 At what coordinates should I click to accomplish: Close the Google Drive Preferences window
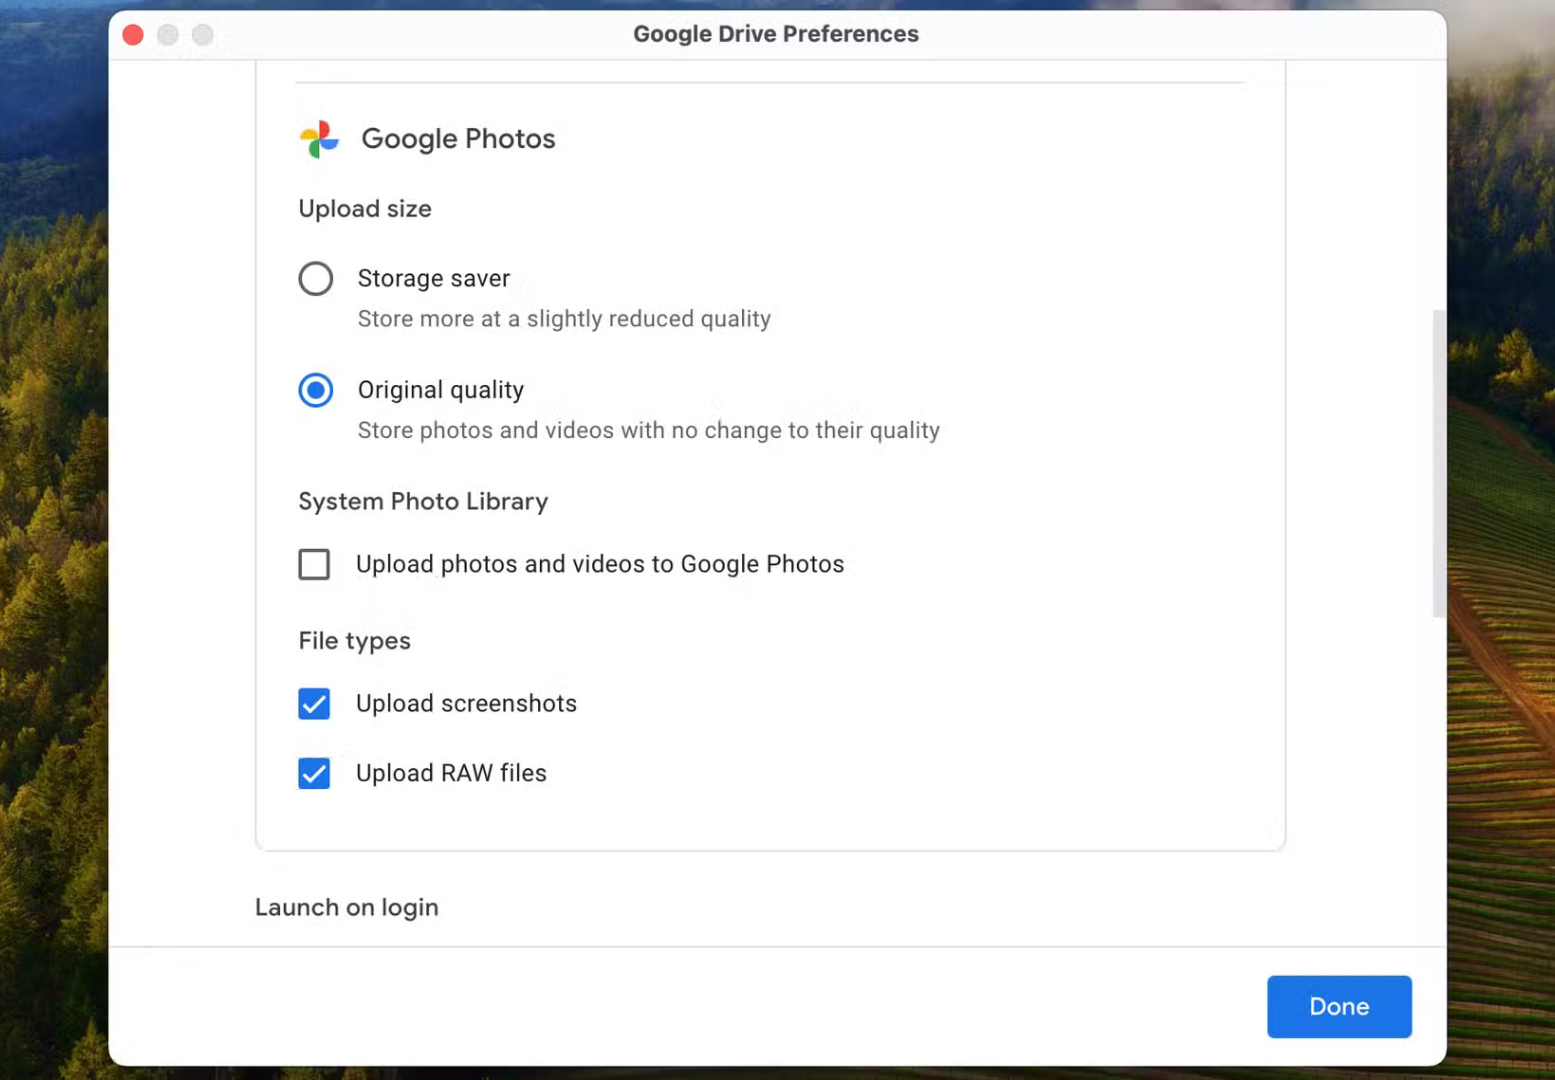[x=133, y=35]
